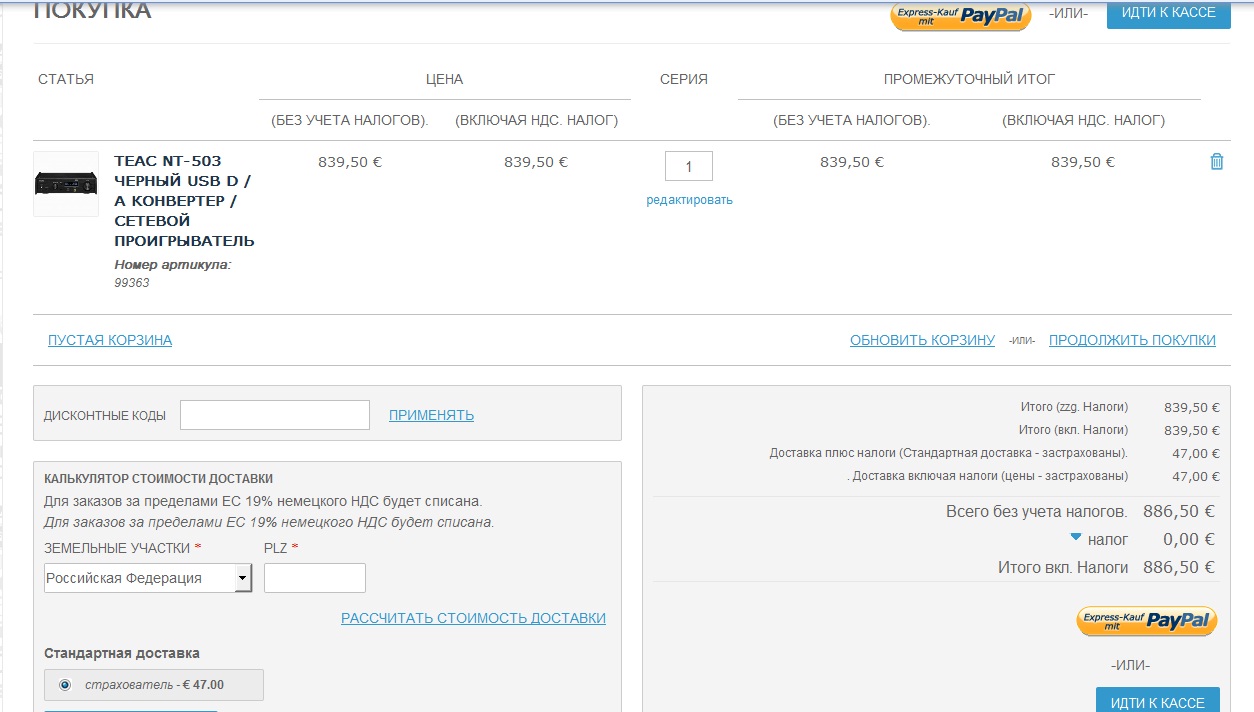Select the страхователь €47.00 shipping option
This screenshot has width=1254, height=712.
coord(66,685)
